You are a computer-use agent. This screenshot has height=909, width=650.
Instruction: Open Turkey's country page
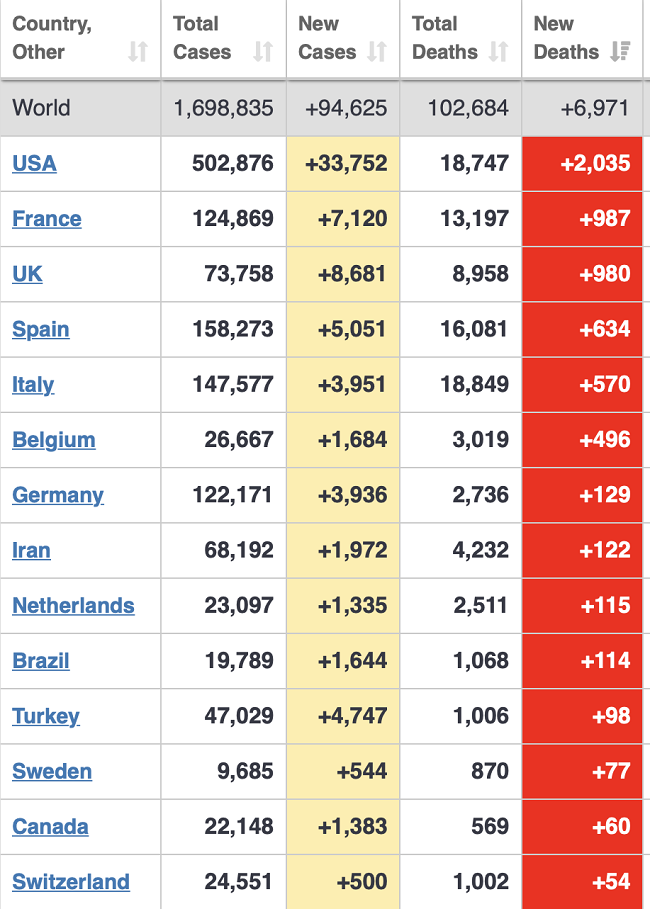46,716
